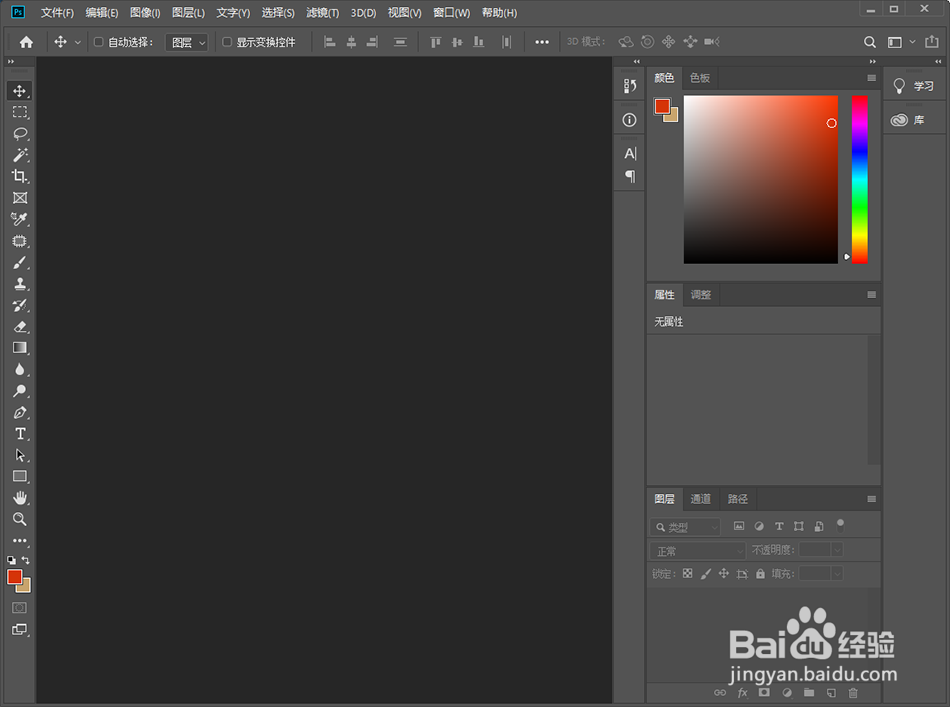Switch to the 调整 tab
The image size is (950, 707).
point(700,295)
